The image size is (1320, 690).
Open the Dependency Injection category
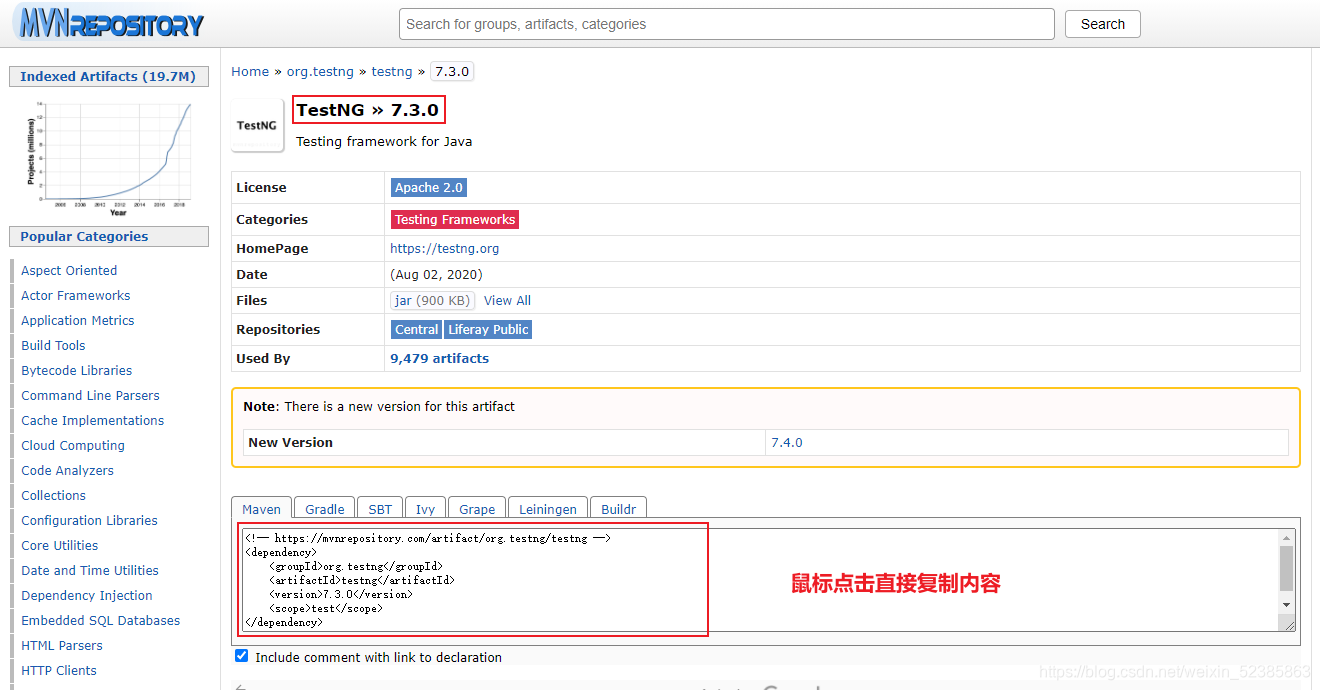click(87, 595)
